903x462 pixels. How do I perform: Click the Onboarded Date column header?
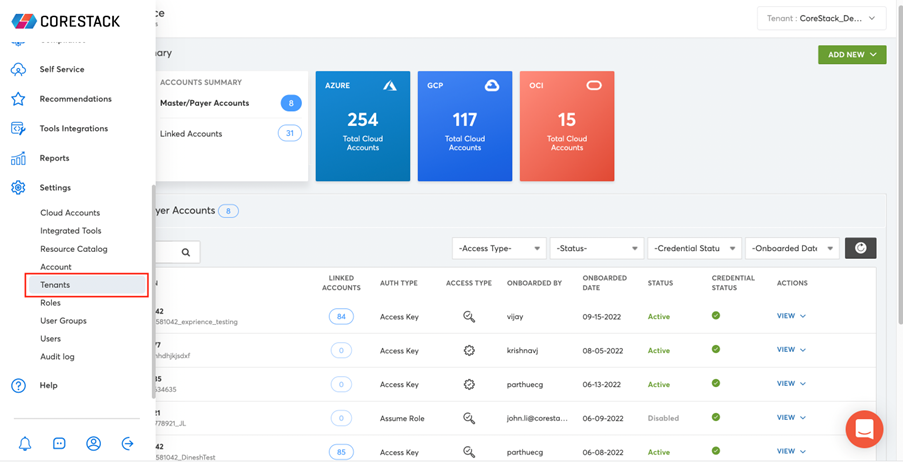coord(604,283)
